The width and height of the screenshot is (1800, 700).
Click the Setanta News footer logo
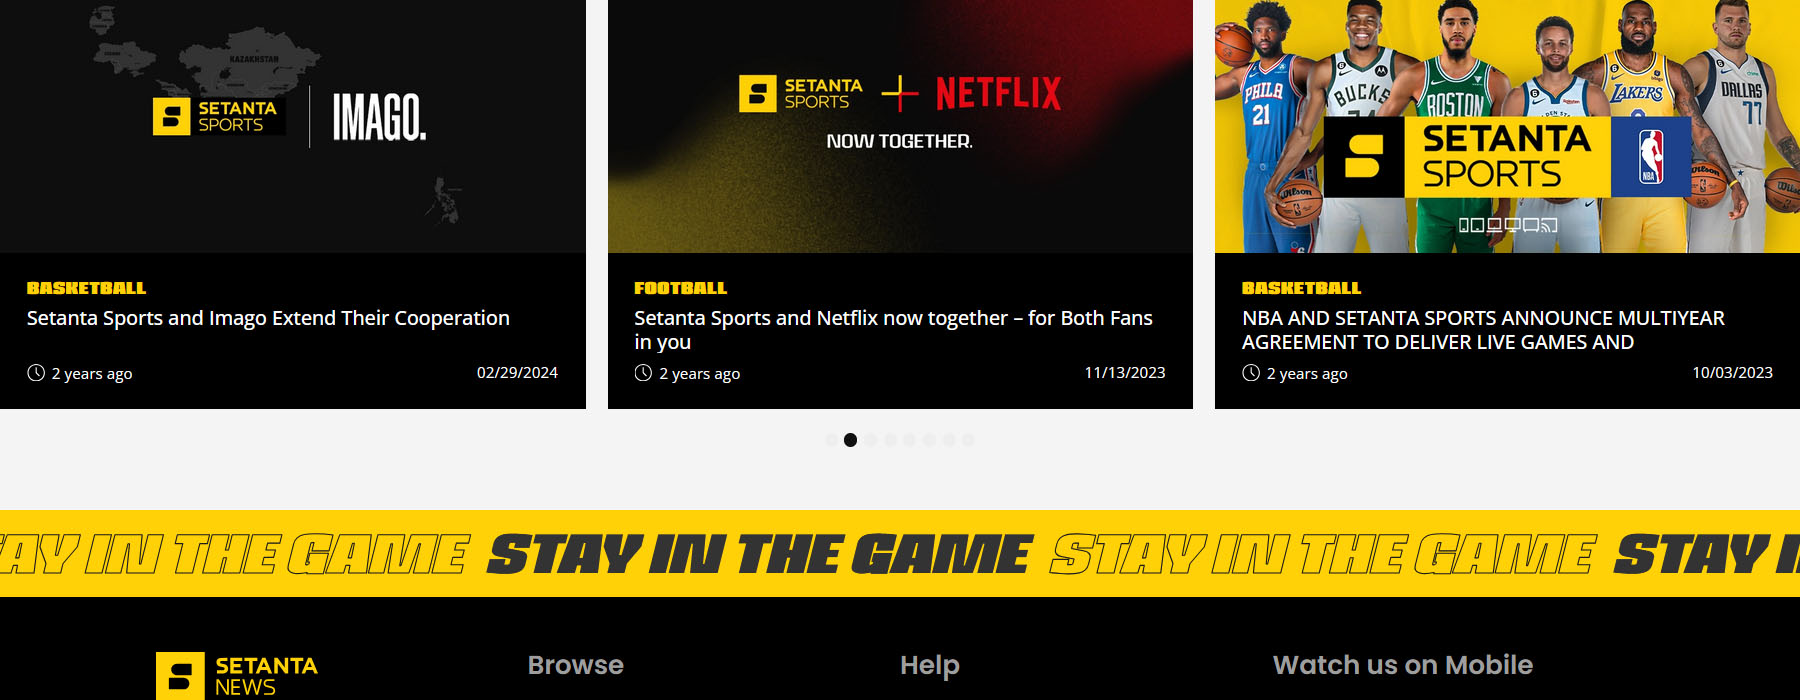pyautogui.click(x=237, y=676)
